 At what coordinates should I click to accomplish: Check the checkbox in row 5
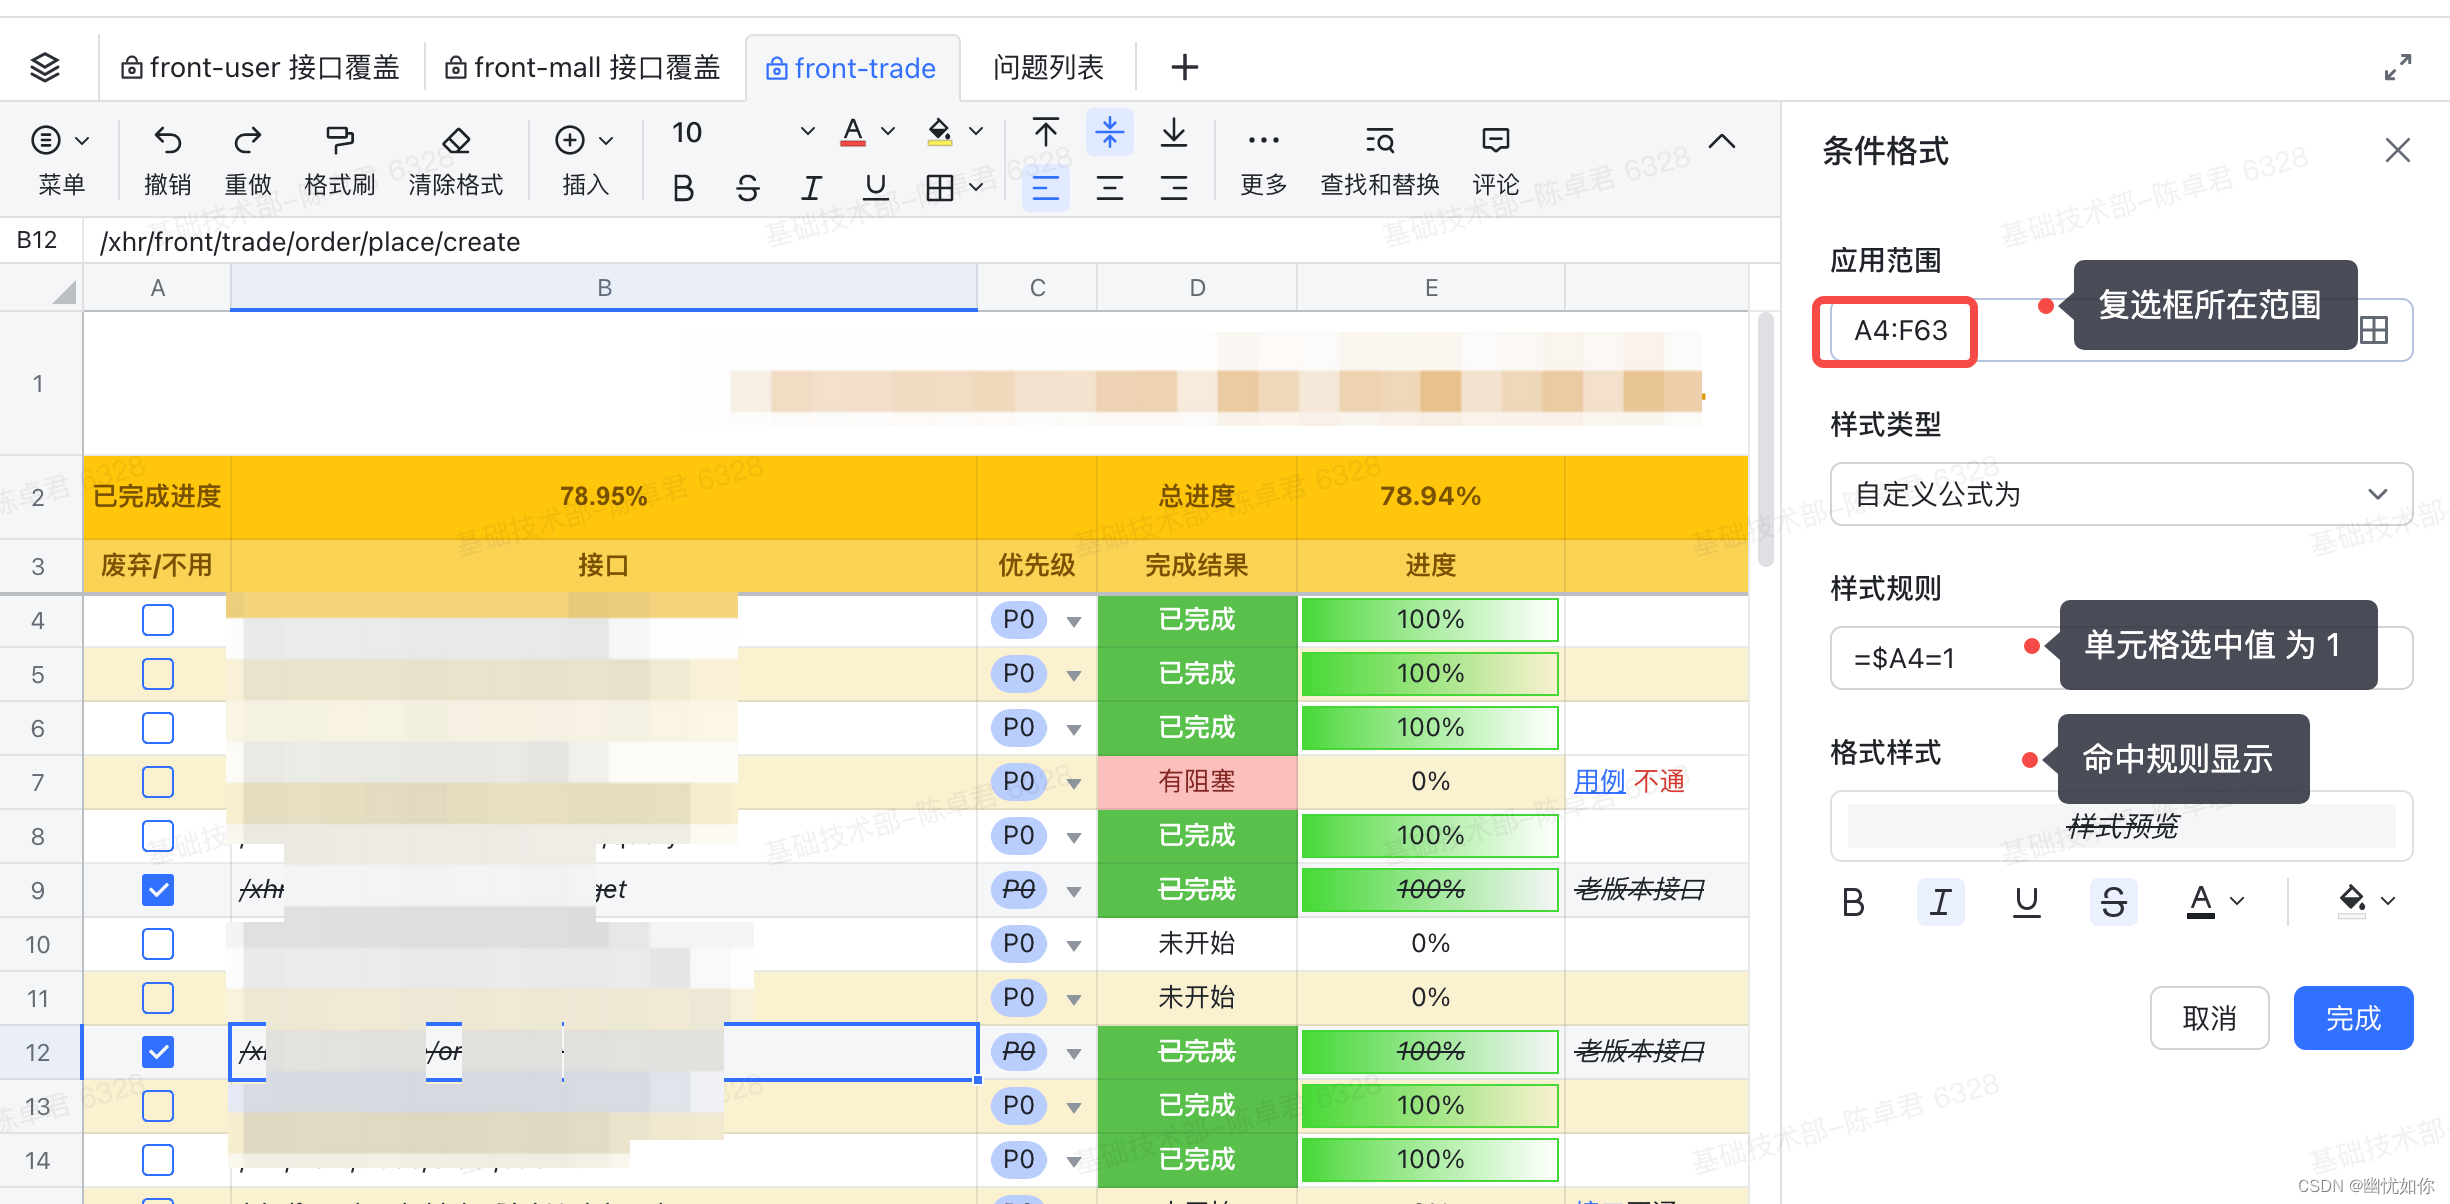coord(158,674)
